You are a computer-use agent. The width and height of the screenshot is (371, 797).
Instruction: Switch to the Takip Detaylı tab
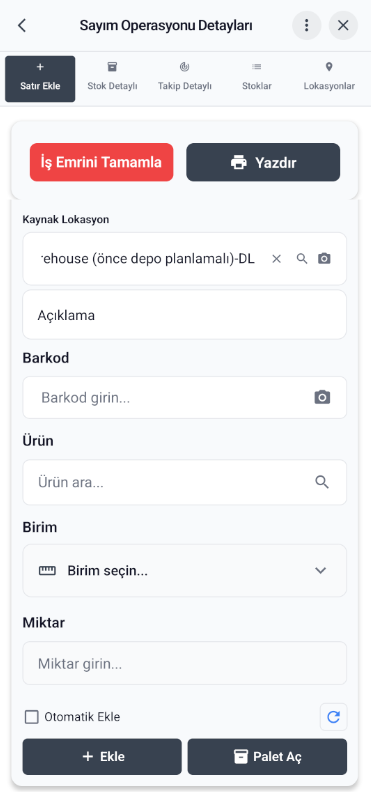click(x=184, y=77)
